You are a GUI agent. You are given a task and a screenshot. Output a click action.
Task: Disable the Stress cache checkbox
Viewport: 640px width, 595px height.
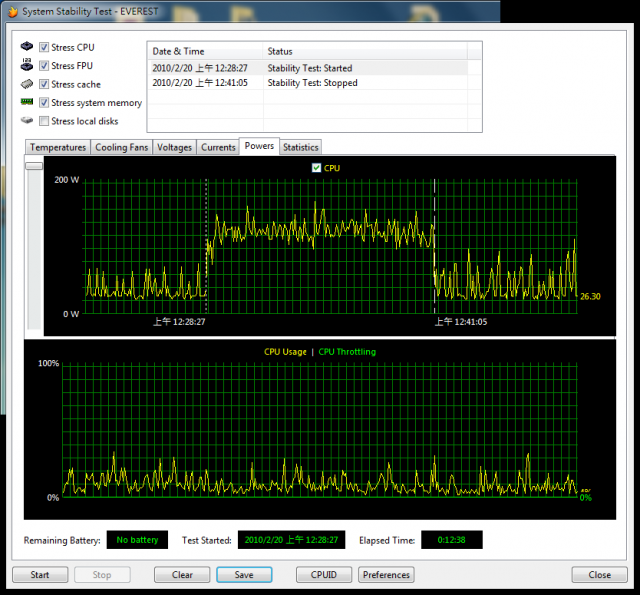[x=44, y=84]
